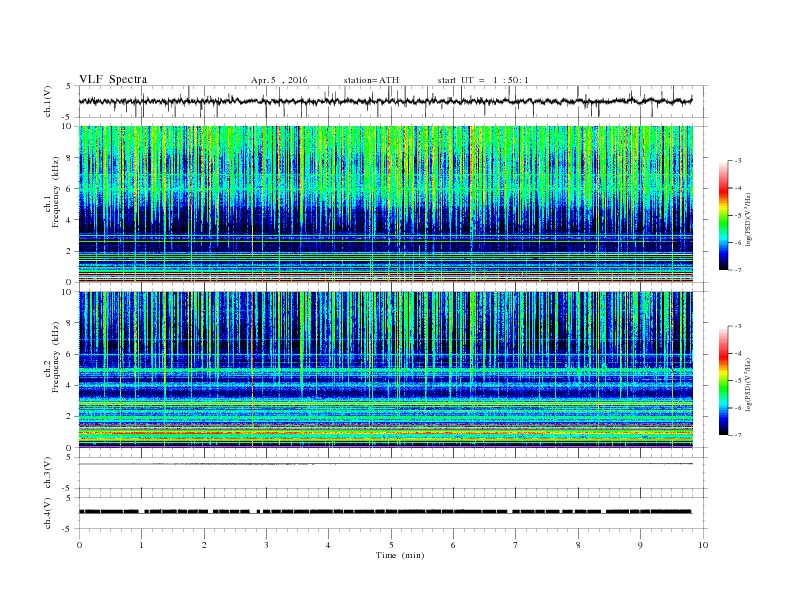Click the ch.1 colorbar 'log(PSD)(V²/Hz)' label

coord(749,218)
